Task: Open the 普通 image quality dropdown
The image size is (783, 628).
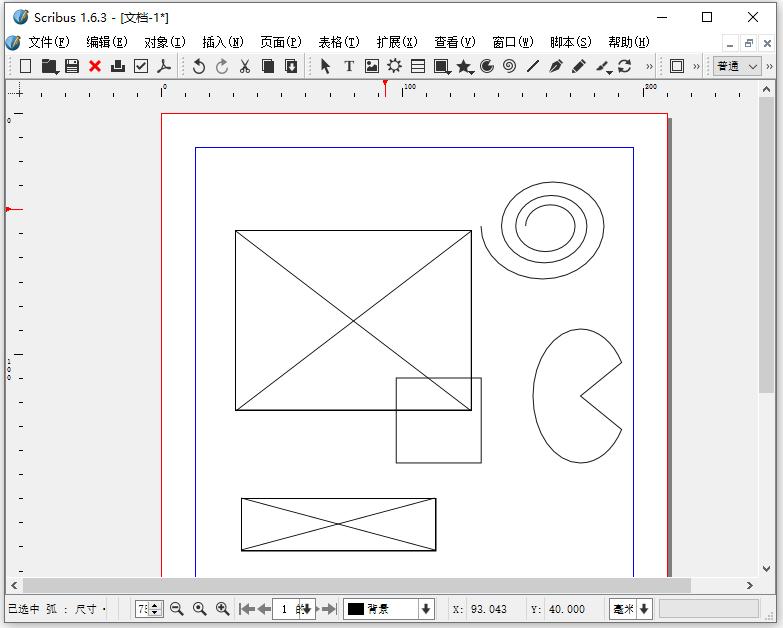Action: point(738,66)
